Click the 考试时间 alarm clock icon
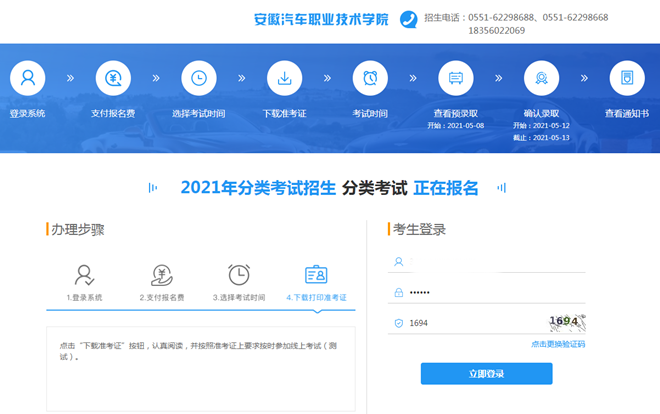This screenshot has height=414, width=660. [370, 78]
